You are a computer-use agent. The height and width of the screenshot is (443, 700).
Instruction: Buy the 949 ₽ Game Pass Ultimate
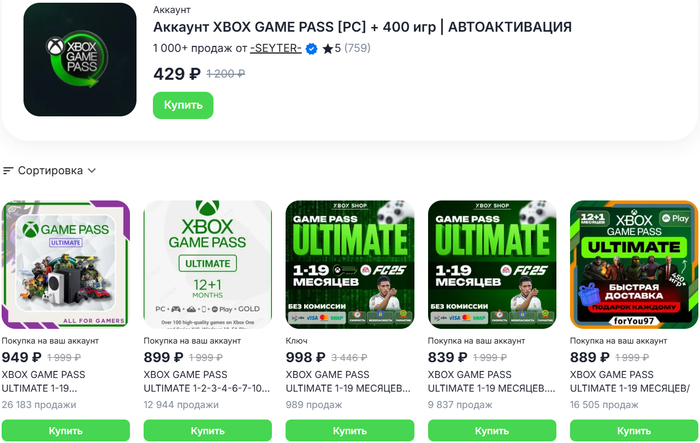click(x=66, y=431)
